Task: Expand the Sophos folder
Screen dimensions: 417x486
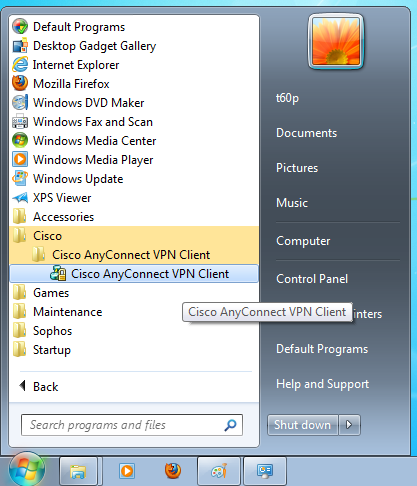Action: (134, 331)
